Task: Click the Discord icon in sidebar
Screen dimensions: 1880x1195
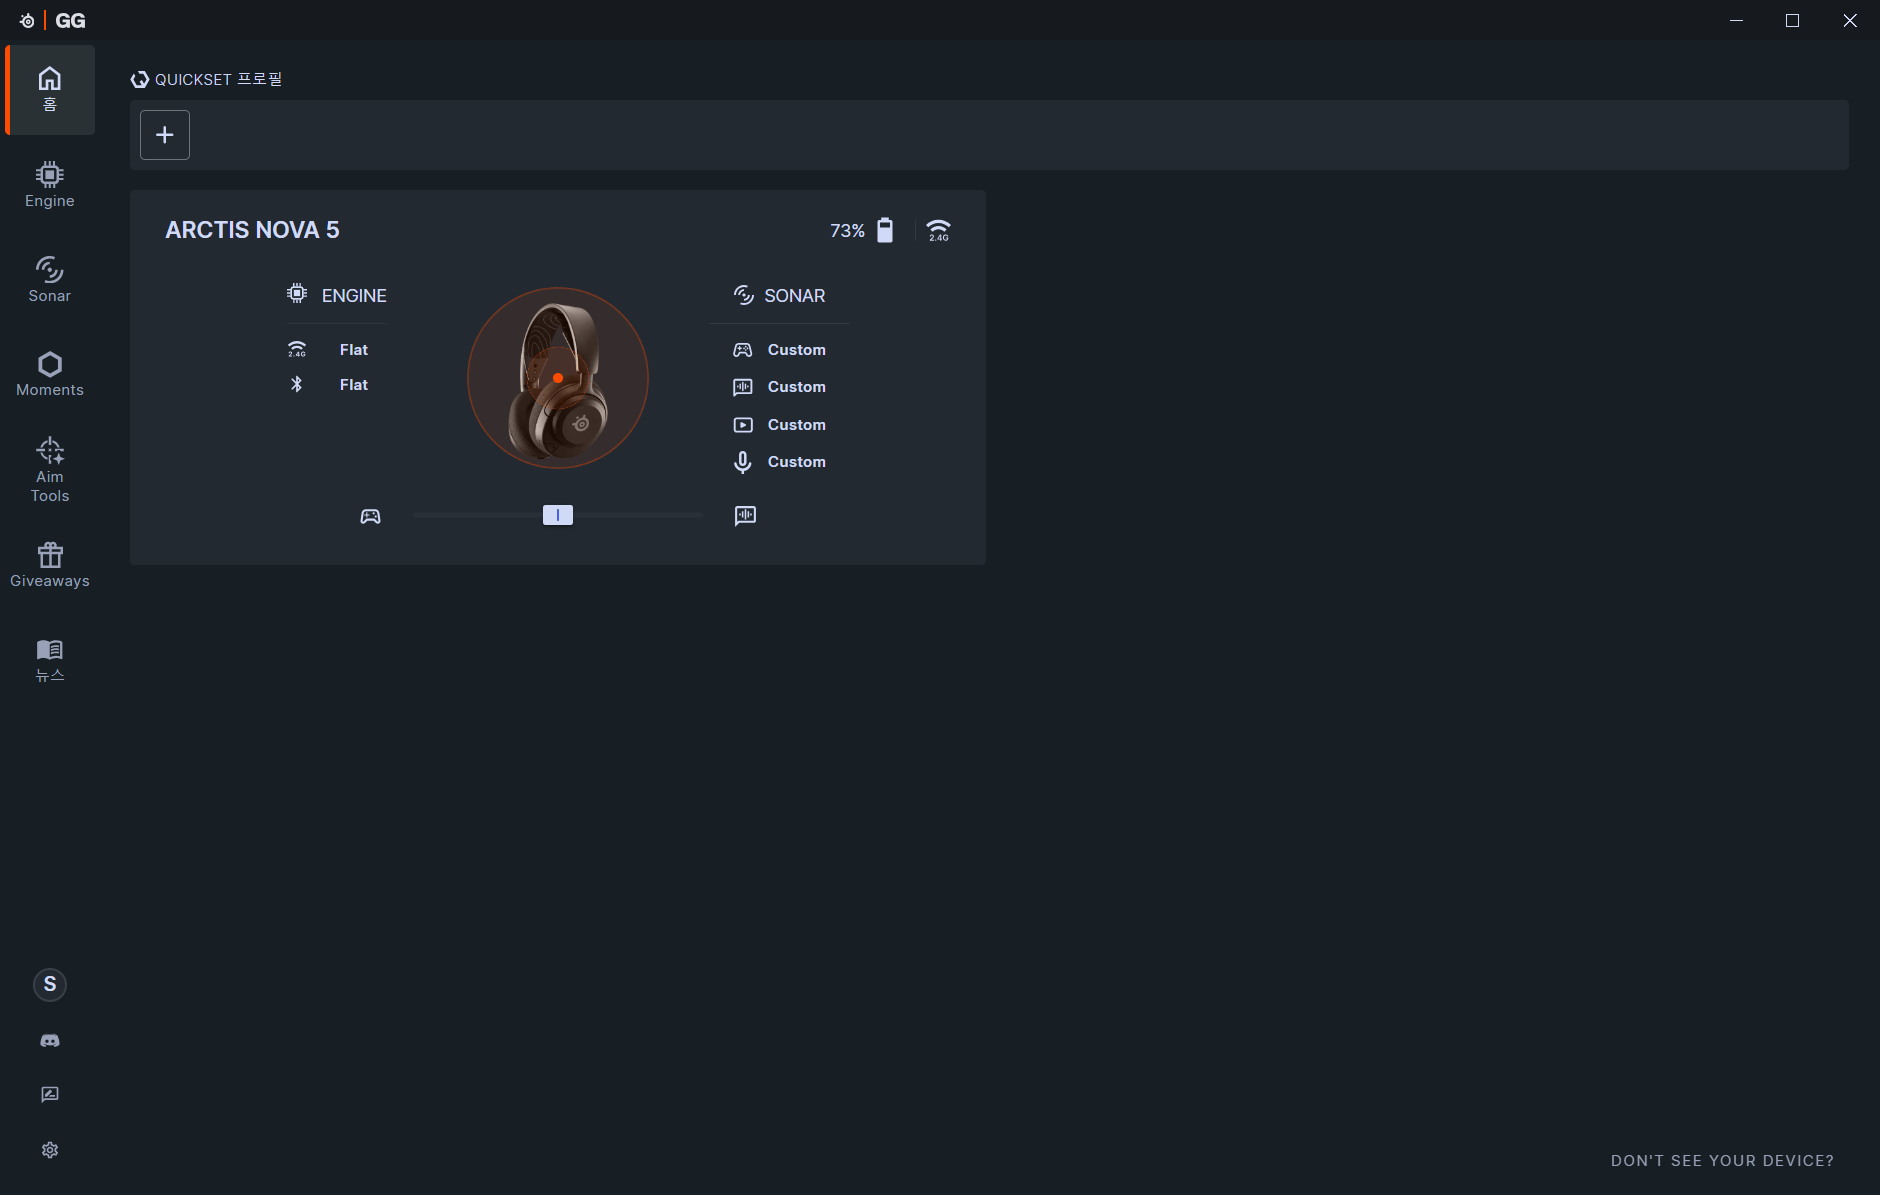Action: (x=50, y=1041)
